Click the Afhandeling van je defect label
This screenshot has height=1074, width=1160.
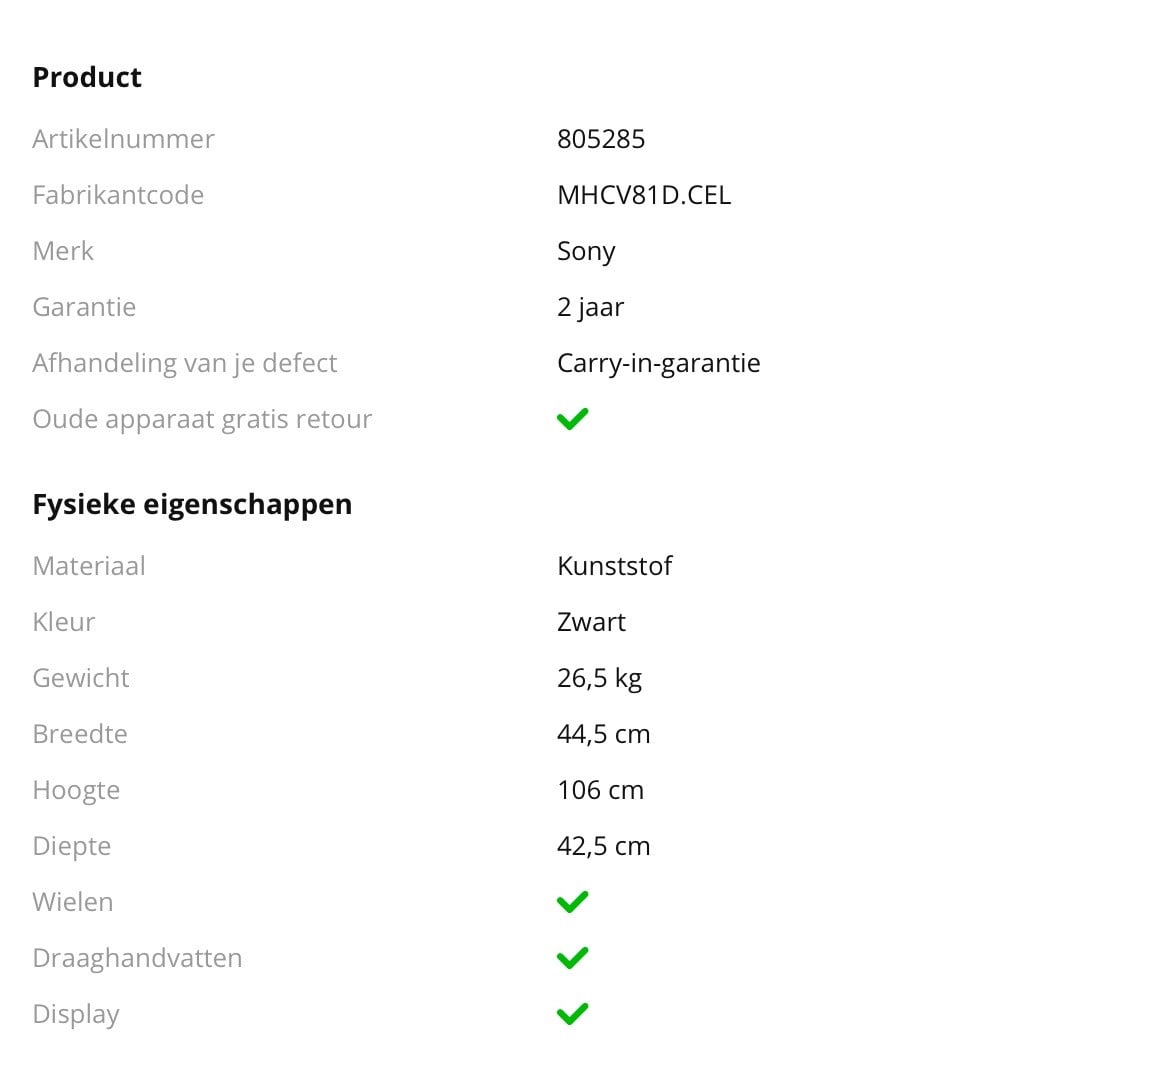coord(185,363)
